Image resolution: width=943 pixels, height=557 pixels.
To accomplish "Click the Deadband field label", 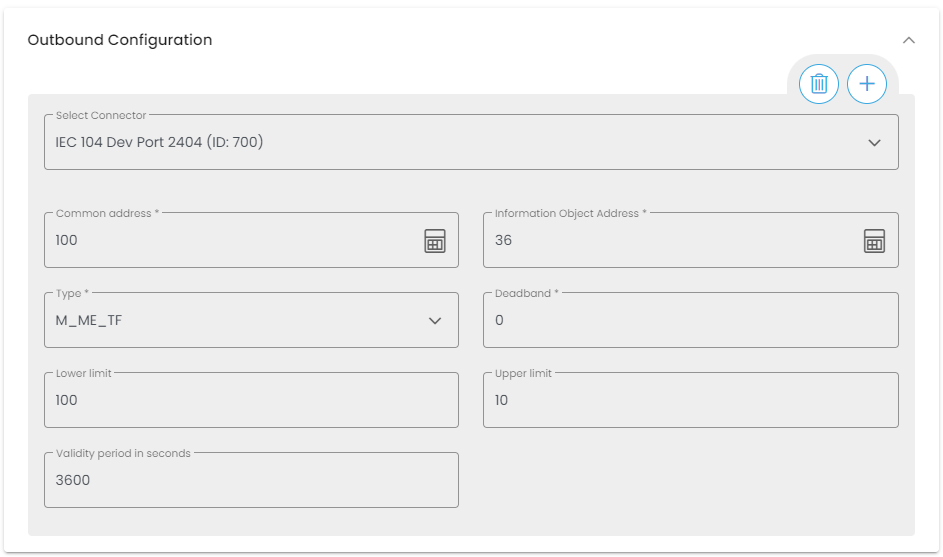I will [x=526, y=293].
